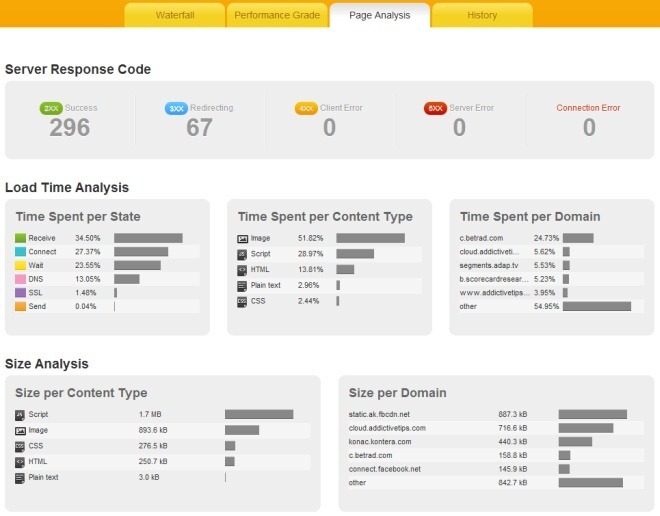Click the Page Analysis tab
660x516 pixels.
[x=380, y=15]
